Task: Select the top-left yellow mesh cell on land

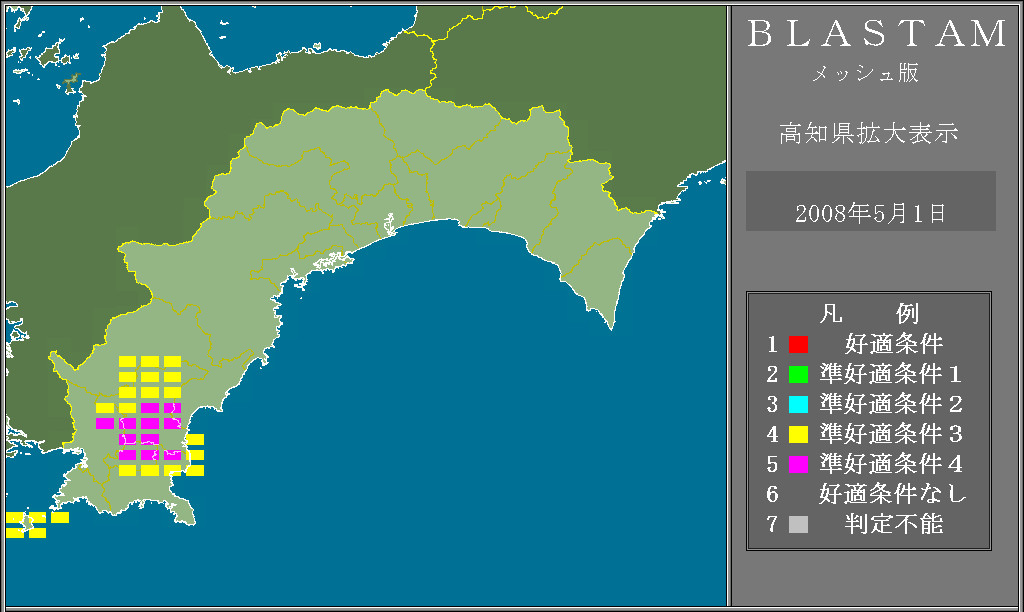Action: point(127,361)
